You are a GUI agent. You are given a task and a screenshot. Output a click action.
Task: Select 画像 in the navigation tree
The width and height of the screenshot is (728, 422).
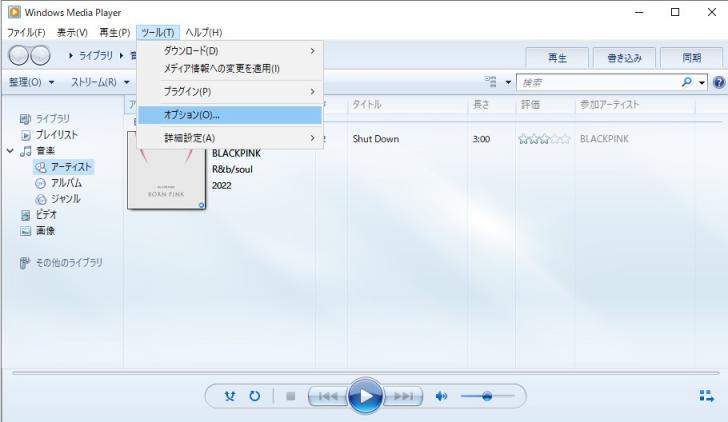click(38, 231)
